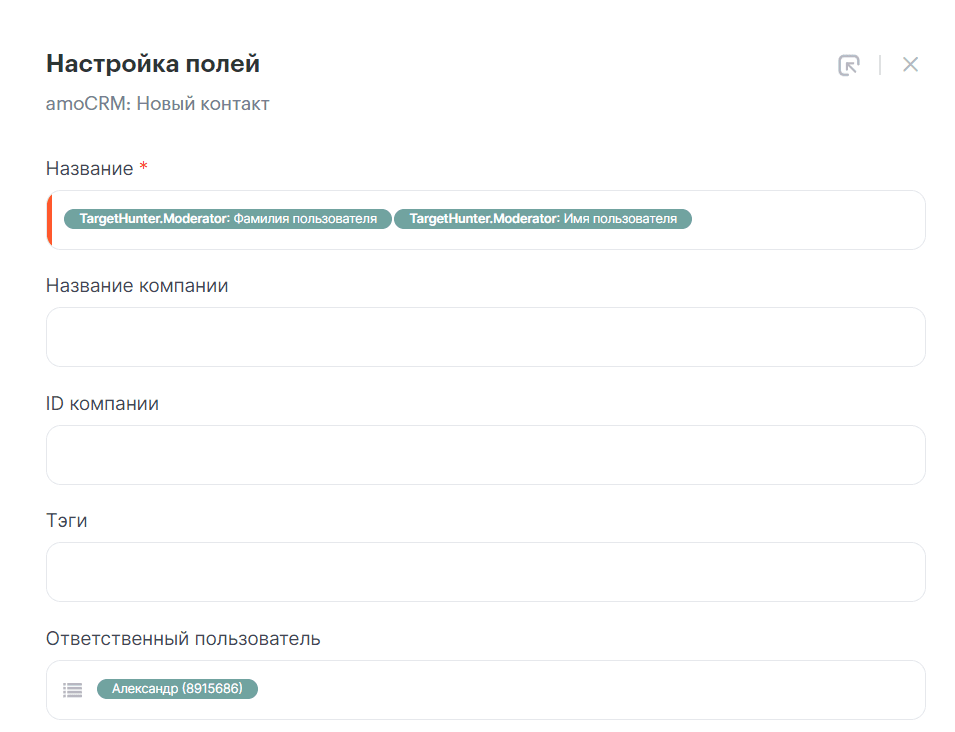Select the Имя пользователя tag
This screenshot has width=955, height=732.
pyautogui.click(x=542, y=219)
